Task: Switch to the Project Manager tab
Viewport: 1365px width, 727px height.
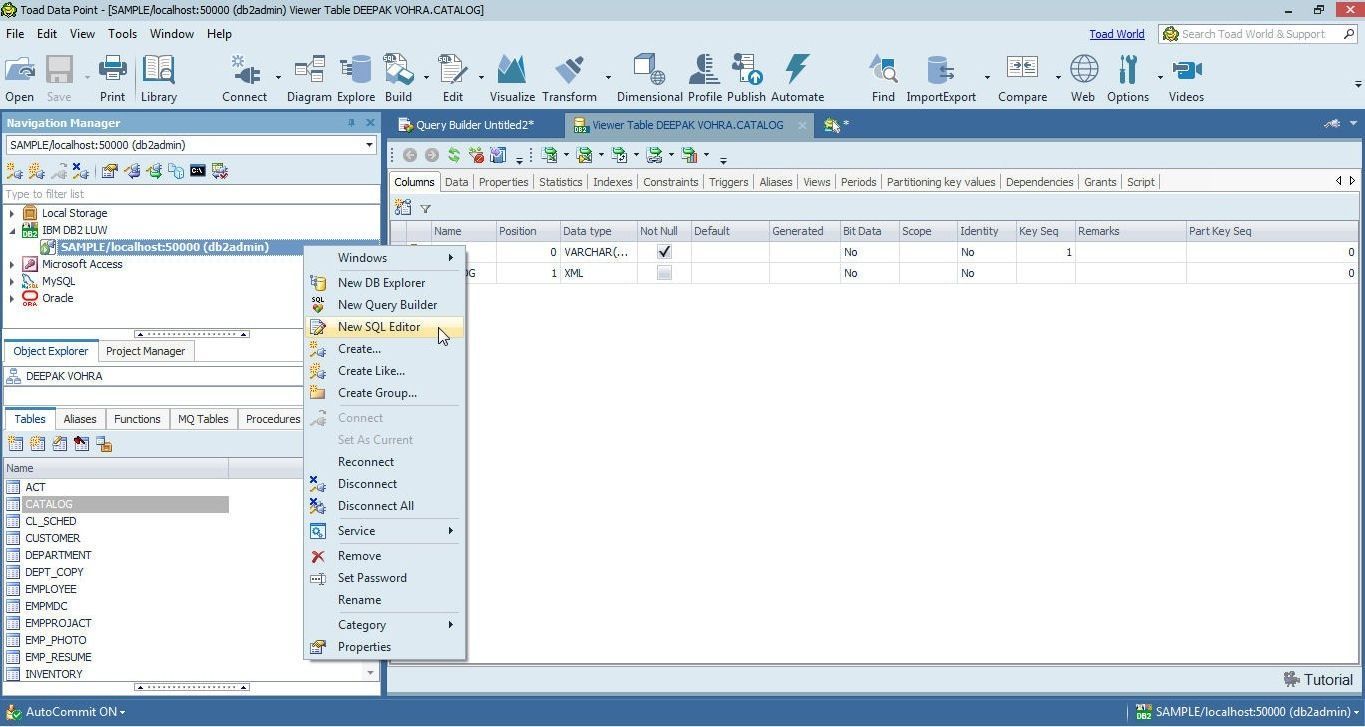Action: (145, 351)
